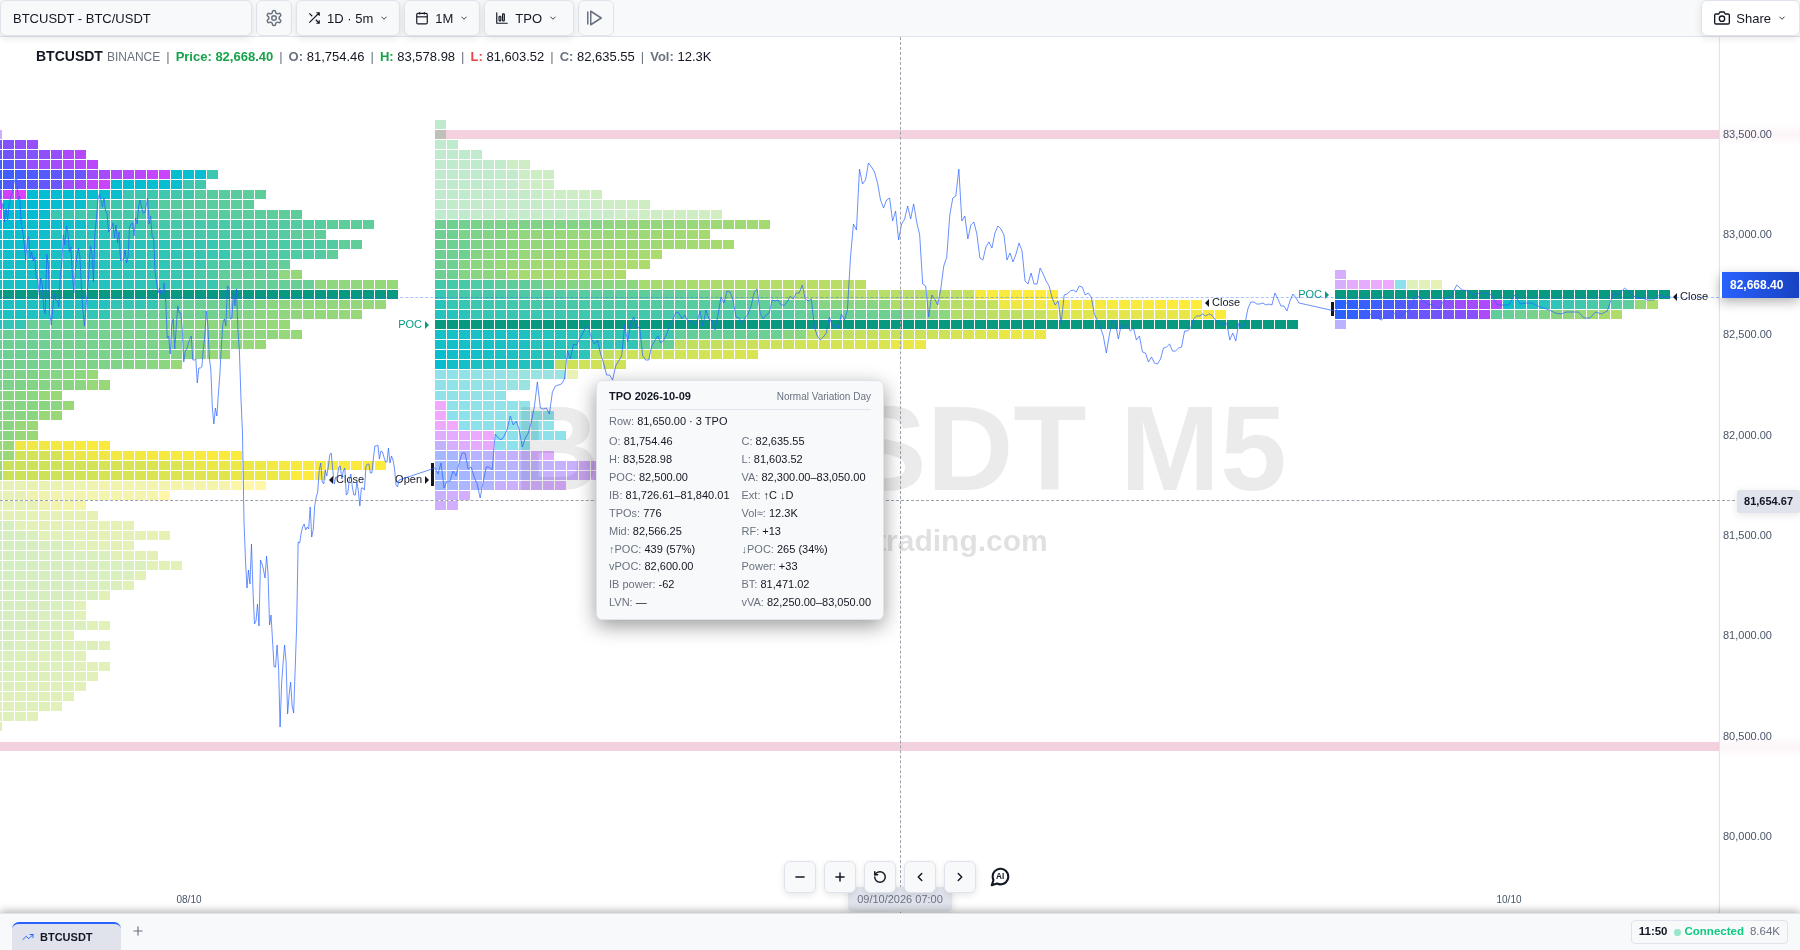Click the replay playback icon in toolbar
Screen dimensions: 1800x950
595,18
